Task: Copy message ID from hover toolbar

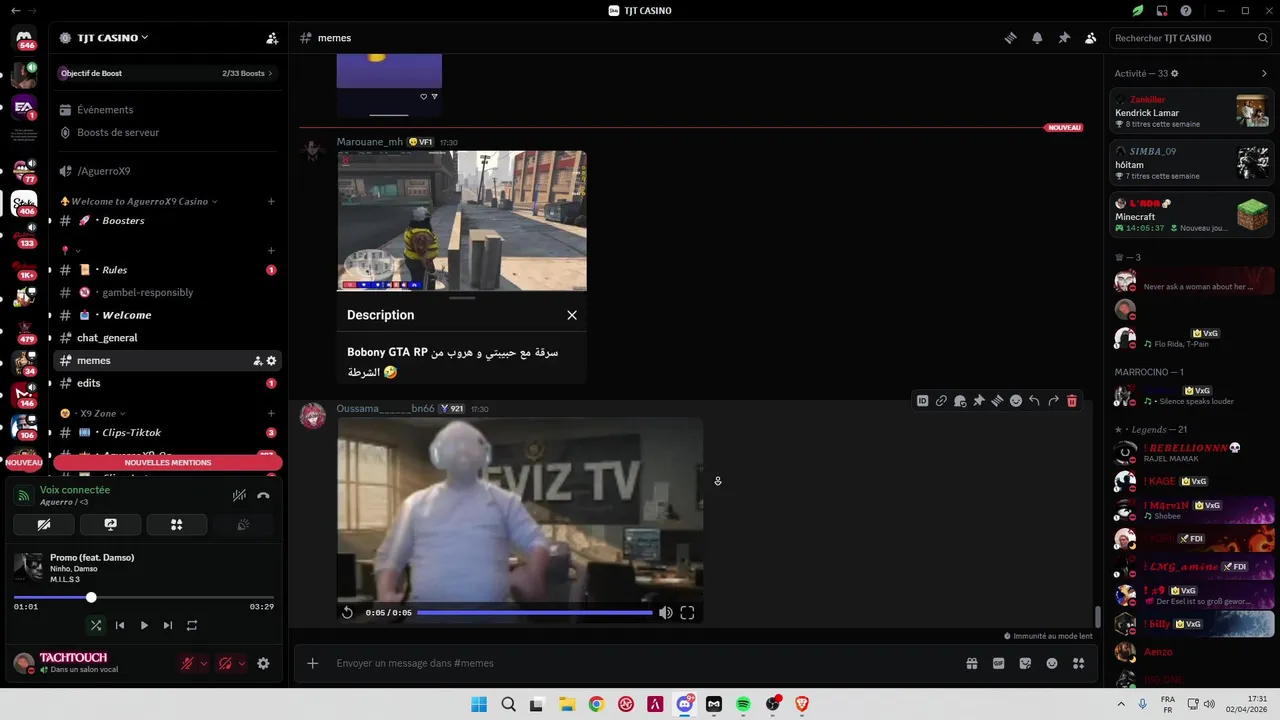Action: [922, 401]
